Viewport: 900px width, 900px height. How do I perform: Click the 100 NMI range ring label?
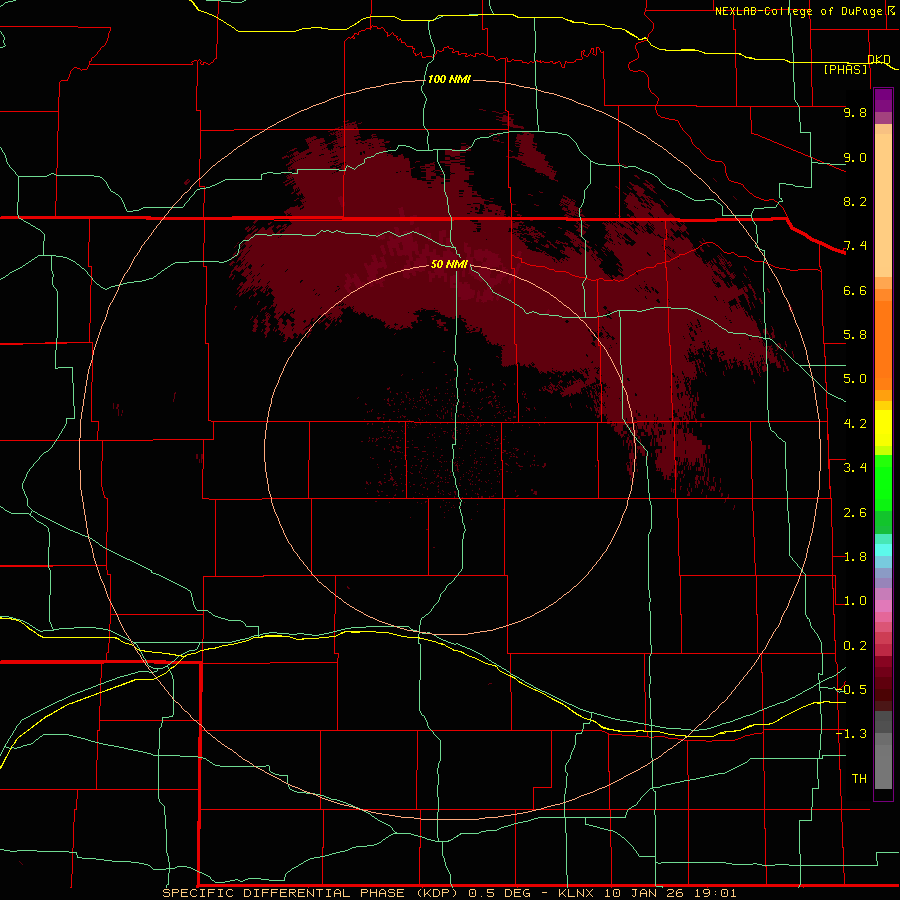tap(449, 79)
